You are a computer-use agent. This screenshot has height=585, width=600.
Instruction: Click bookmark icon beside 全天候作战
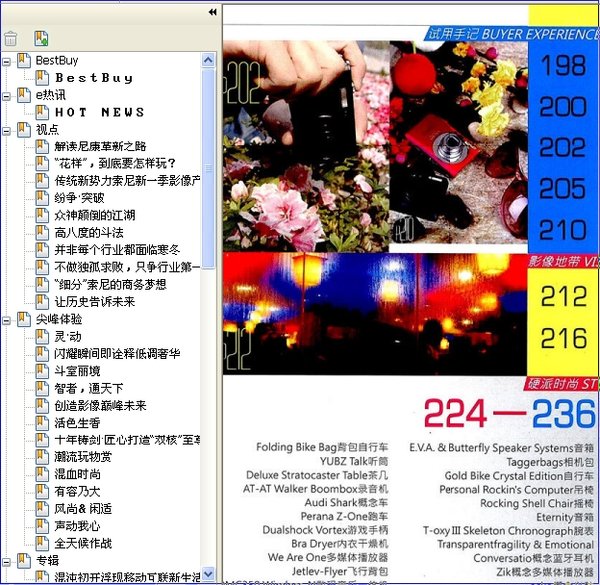point(42,544)
